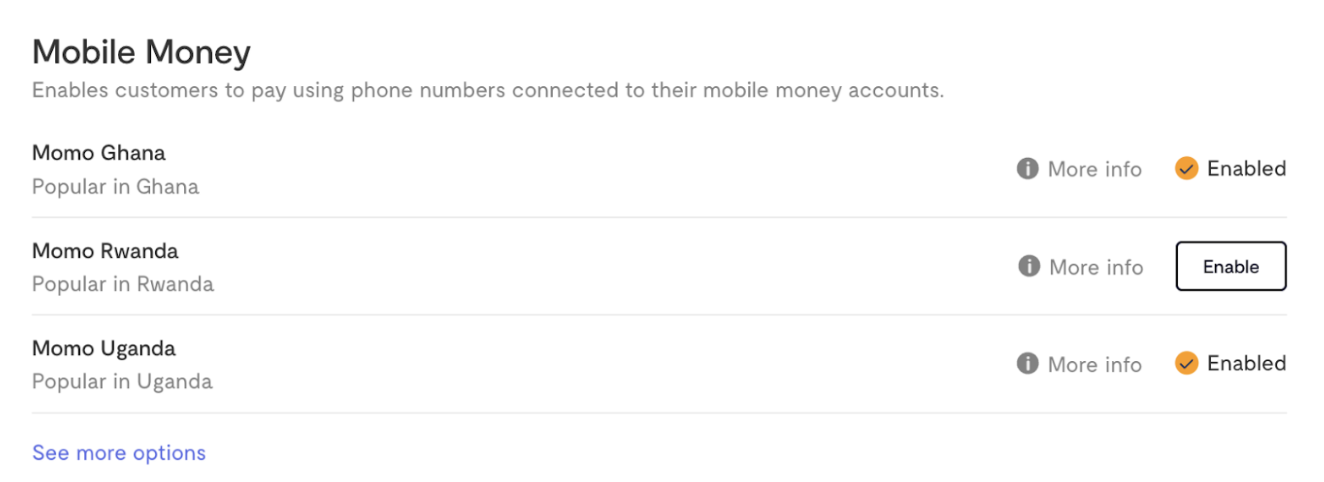Click the Mobile Money description text
Image resolution: width=1324 pixels, height=482 pixels.
(x=488, y=91)
